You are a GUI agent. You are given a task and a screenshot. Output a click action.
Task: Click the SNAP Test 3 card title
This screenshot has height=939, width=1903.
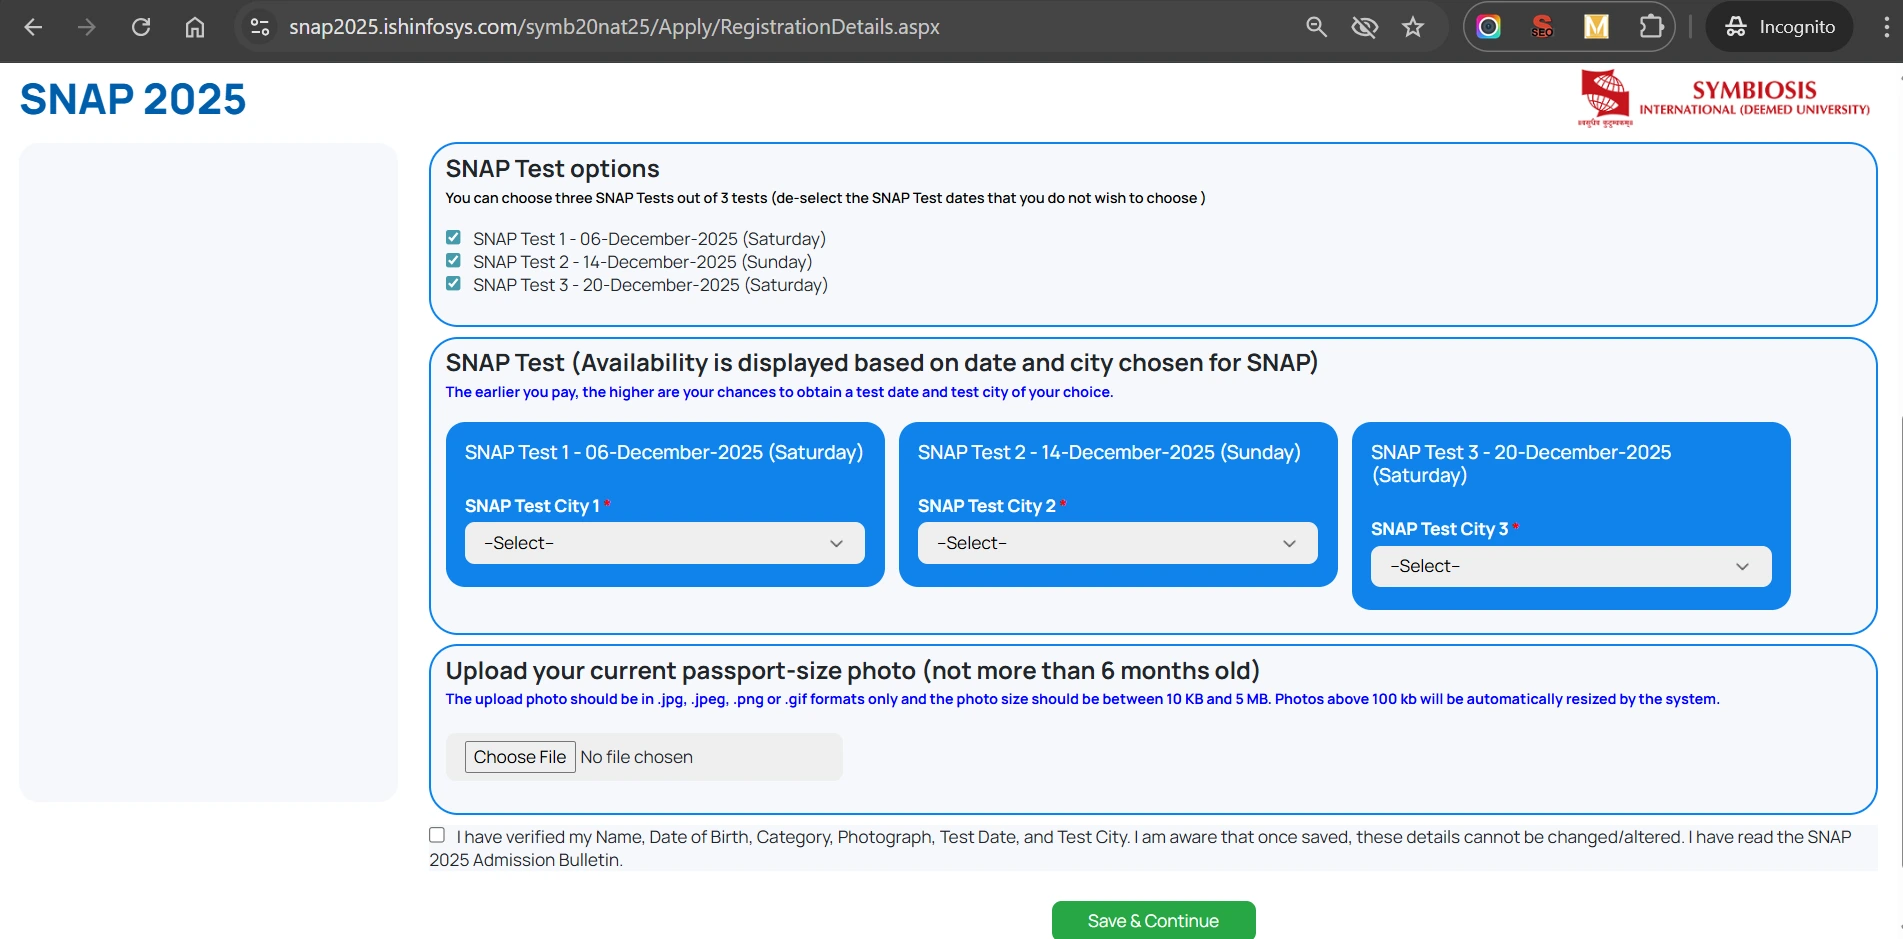(x=1521, y=464)
